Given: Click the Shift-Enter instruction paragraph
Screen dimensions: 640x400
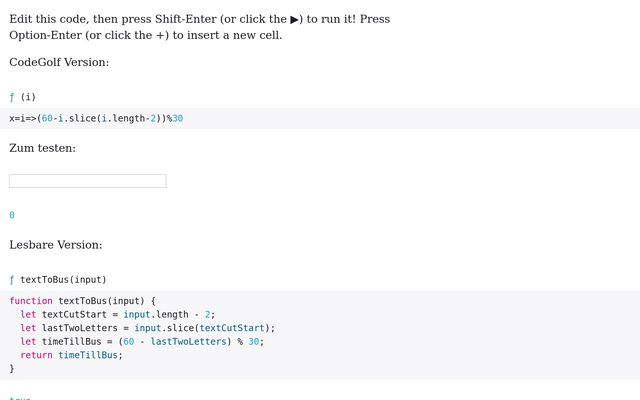Looking at the screenshot, I should click(x=200, y=27).
